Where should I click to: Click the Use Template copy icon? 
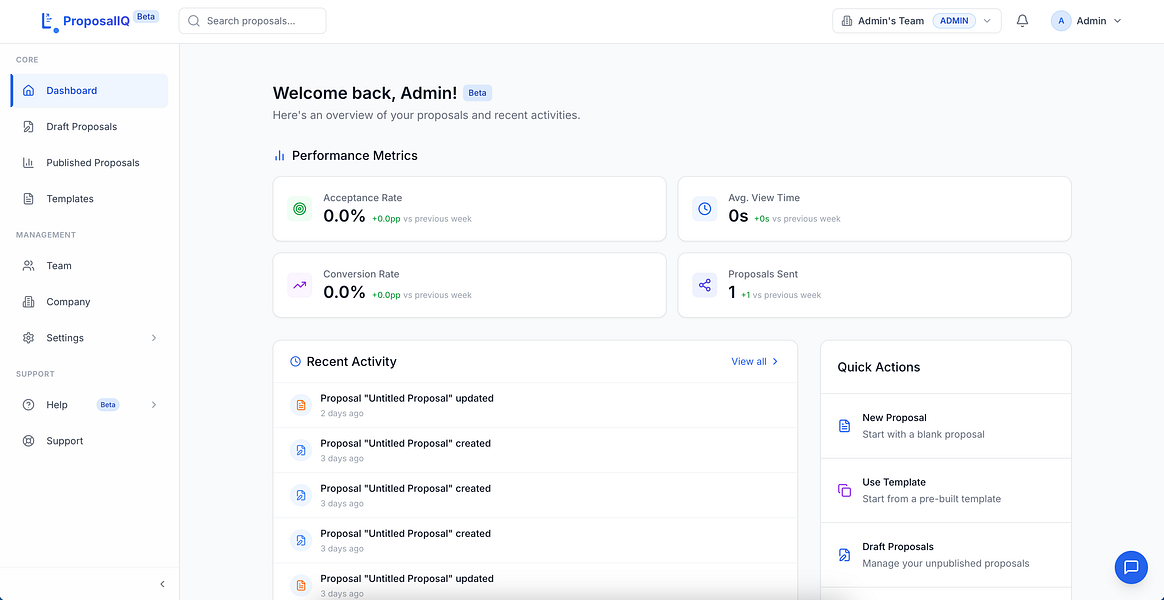(x=844, y=490)
